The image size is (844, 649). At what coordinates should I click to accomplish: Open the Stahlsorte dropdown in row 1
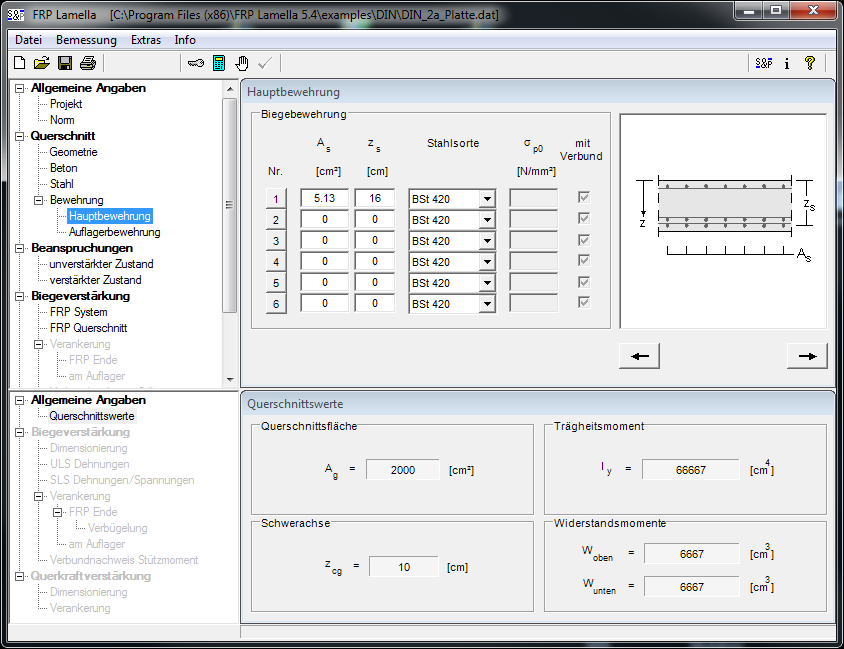click(486, 199)
